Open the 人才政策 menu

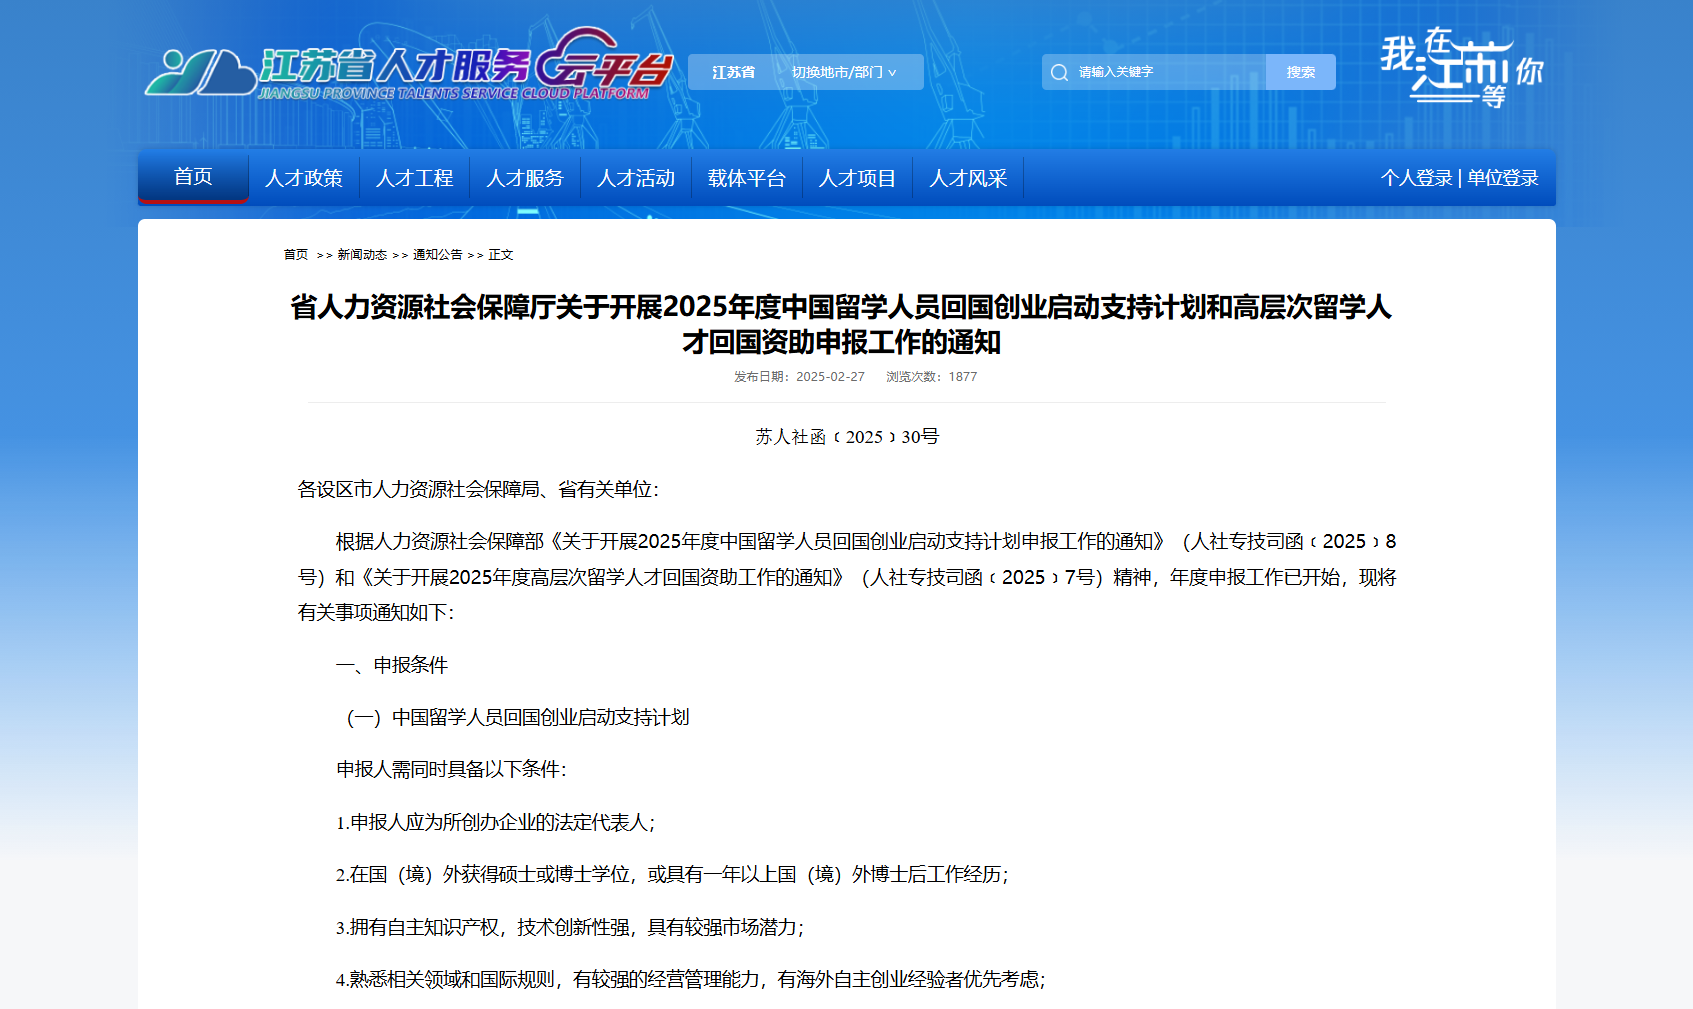coord(304,177)
